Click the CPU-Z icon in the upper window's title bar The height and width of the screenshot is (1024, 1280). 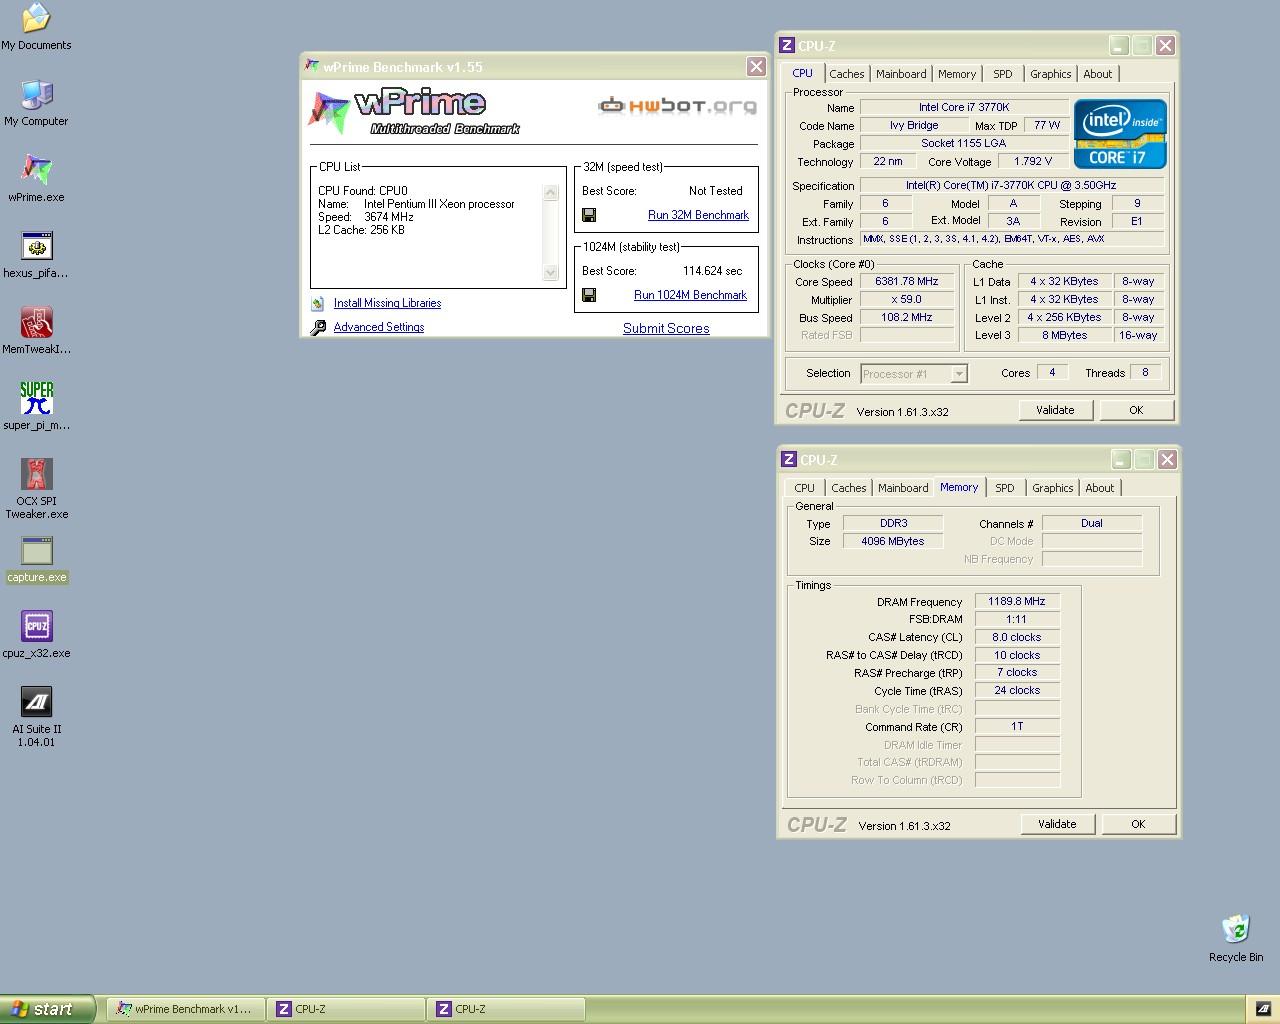pos(787,45)
